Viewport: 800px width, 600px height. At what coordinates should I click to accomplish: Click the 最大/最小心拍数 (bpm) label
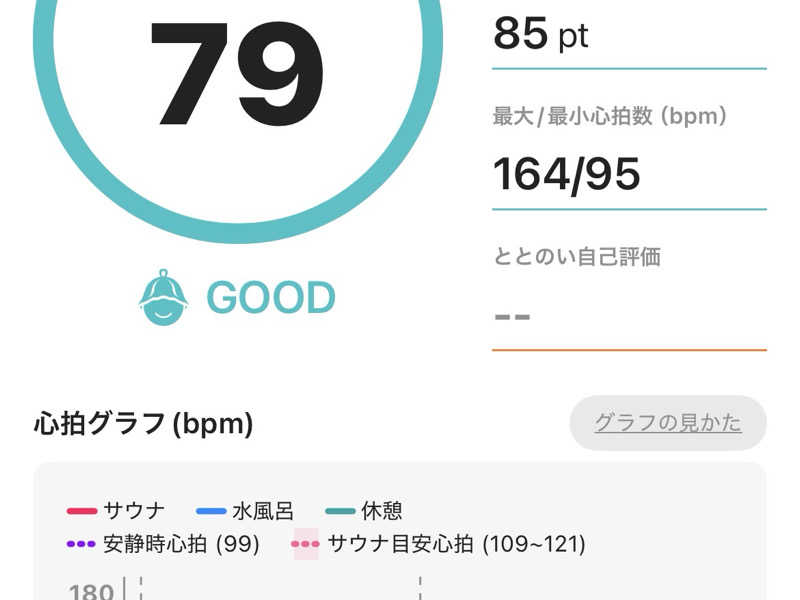610,116
